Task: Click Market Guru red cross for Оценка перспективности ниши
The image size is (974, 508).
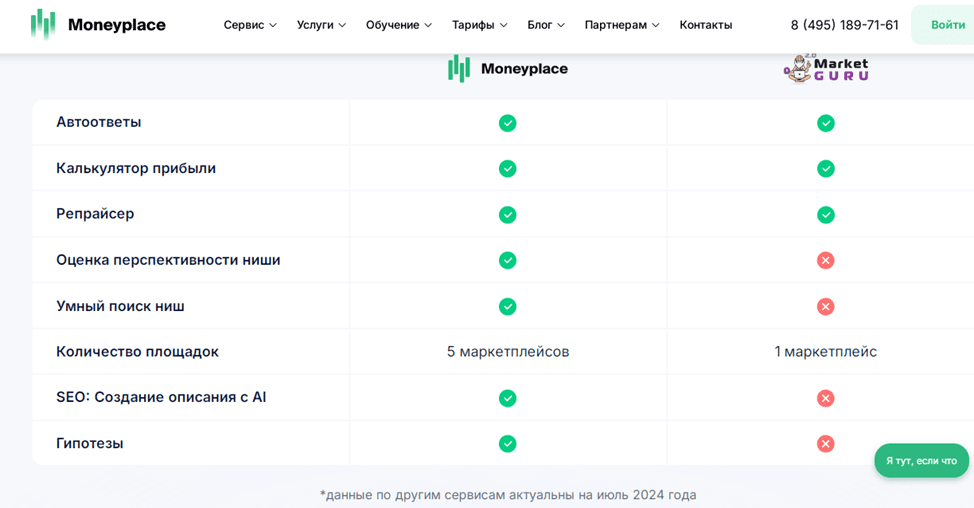Action: [825, 261]
